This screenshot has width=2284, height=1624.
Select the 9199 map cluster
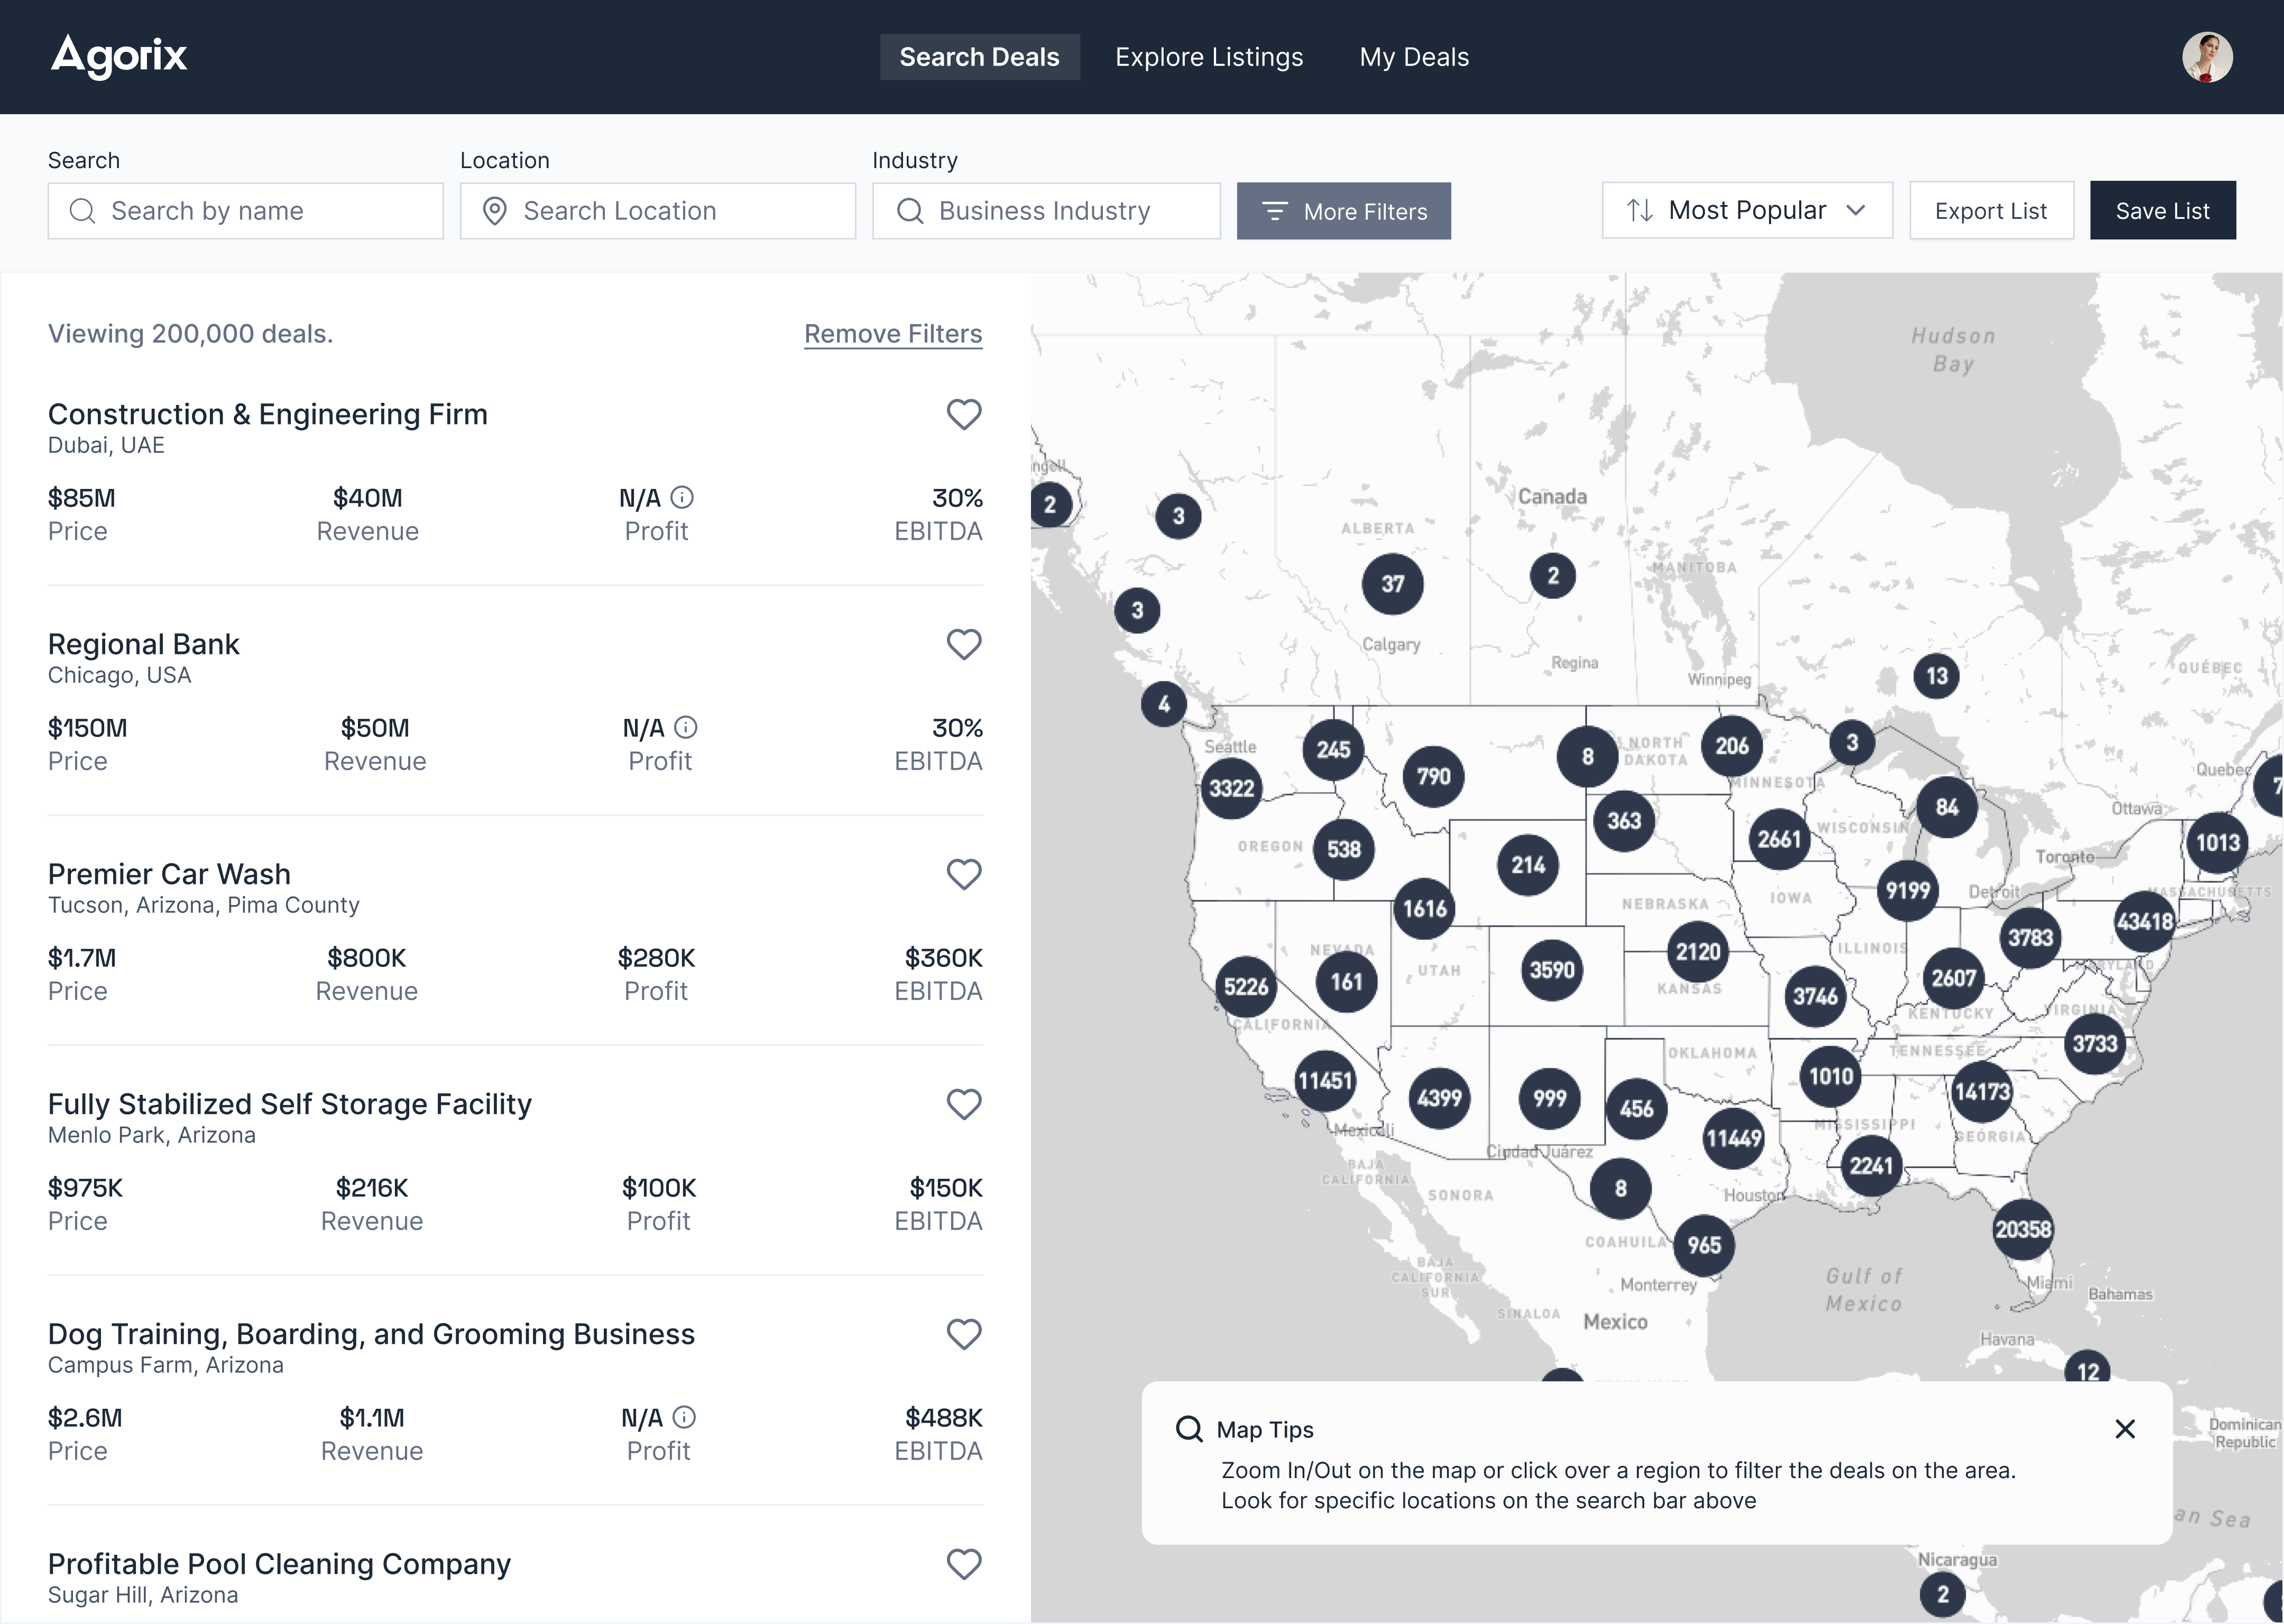point(1908,890)
